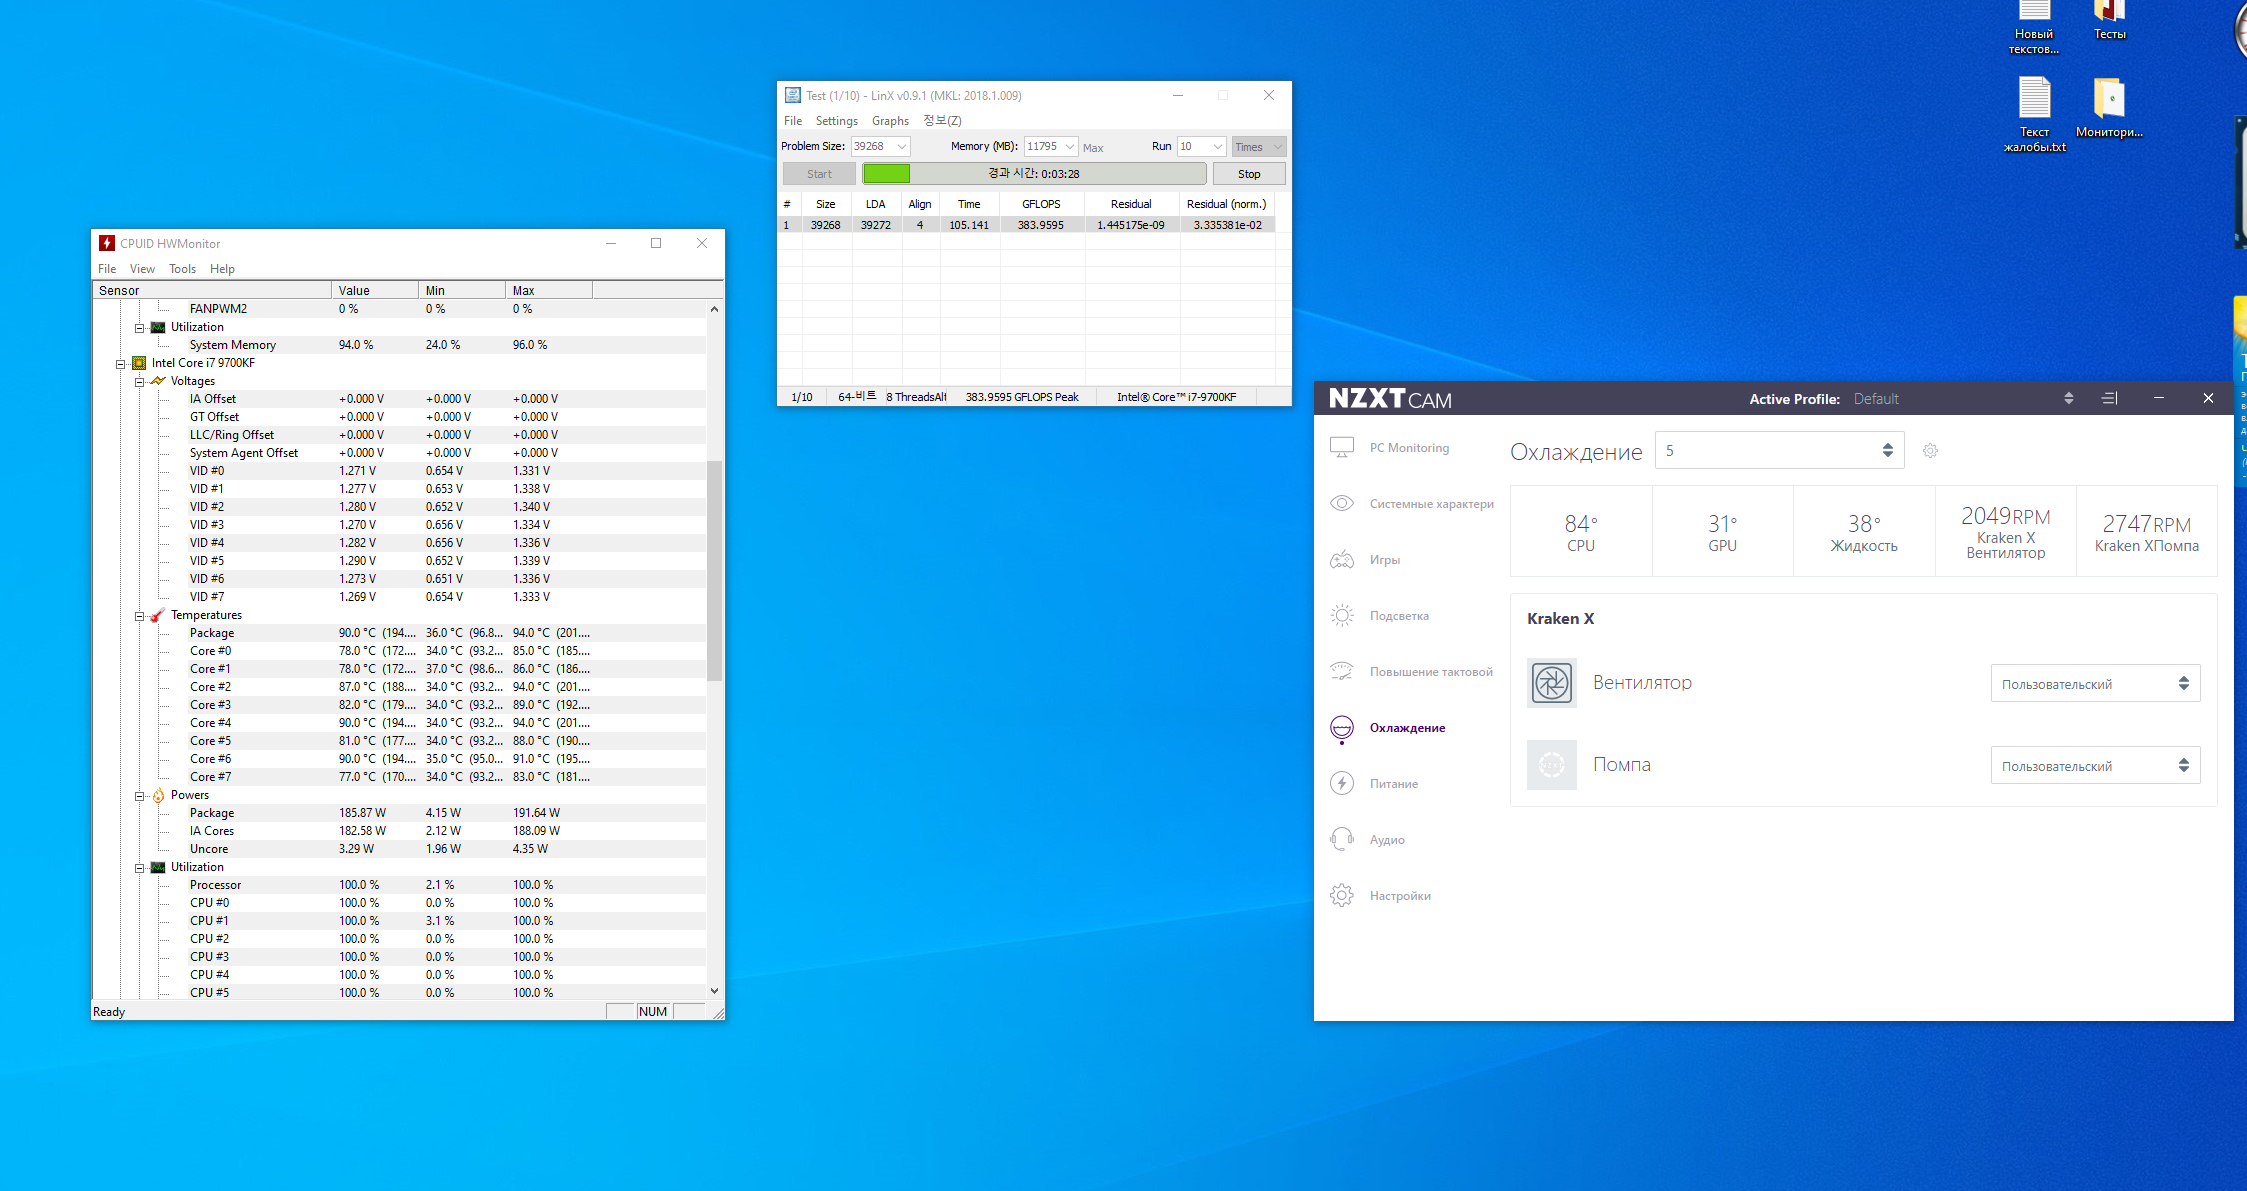Open the Вентилятор Пользовательский mode dropdown

click(2095, 684)
